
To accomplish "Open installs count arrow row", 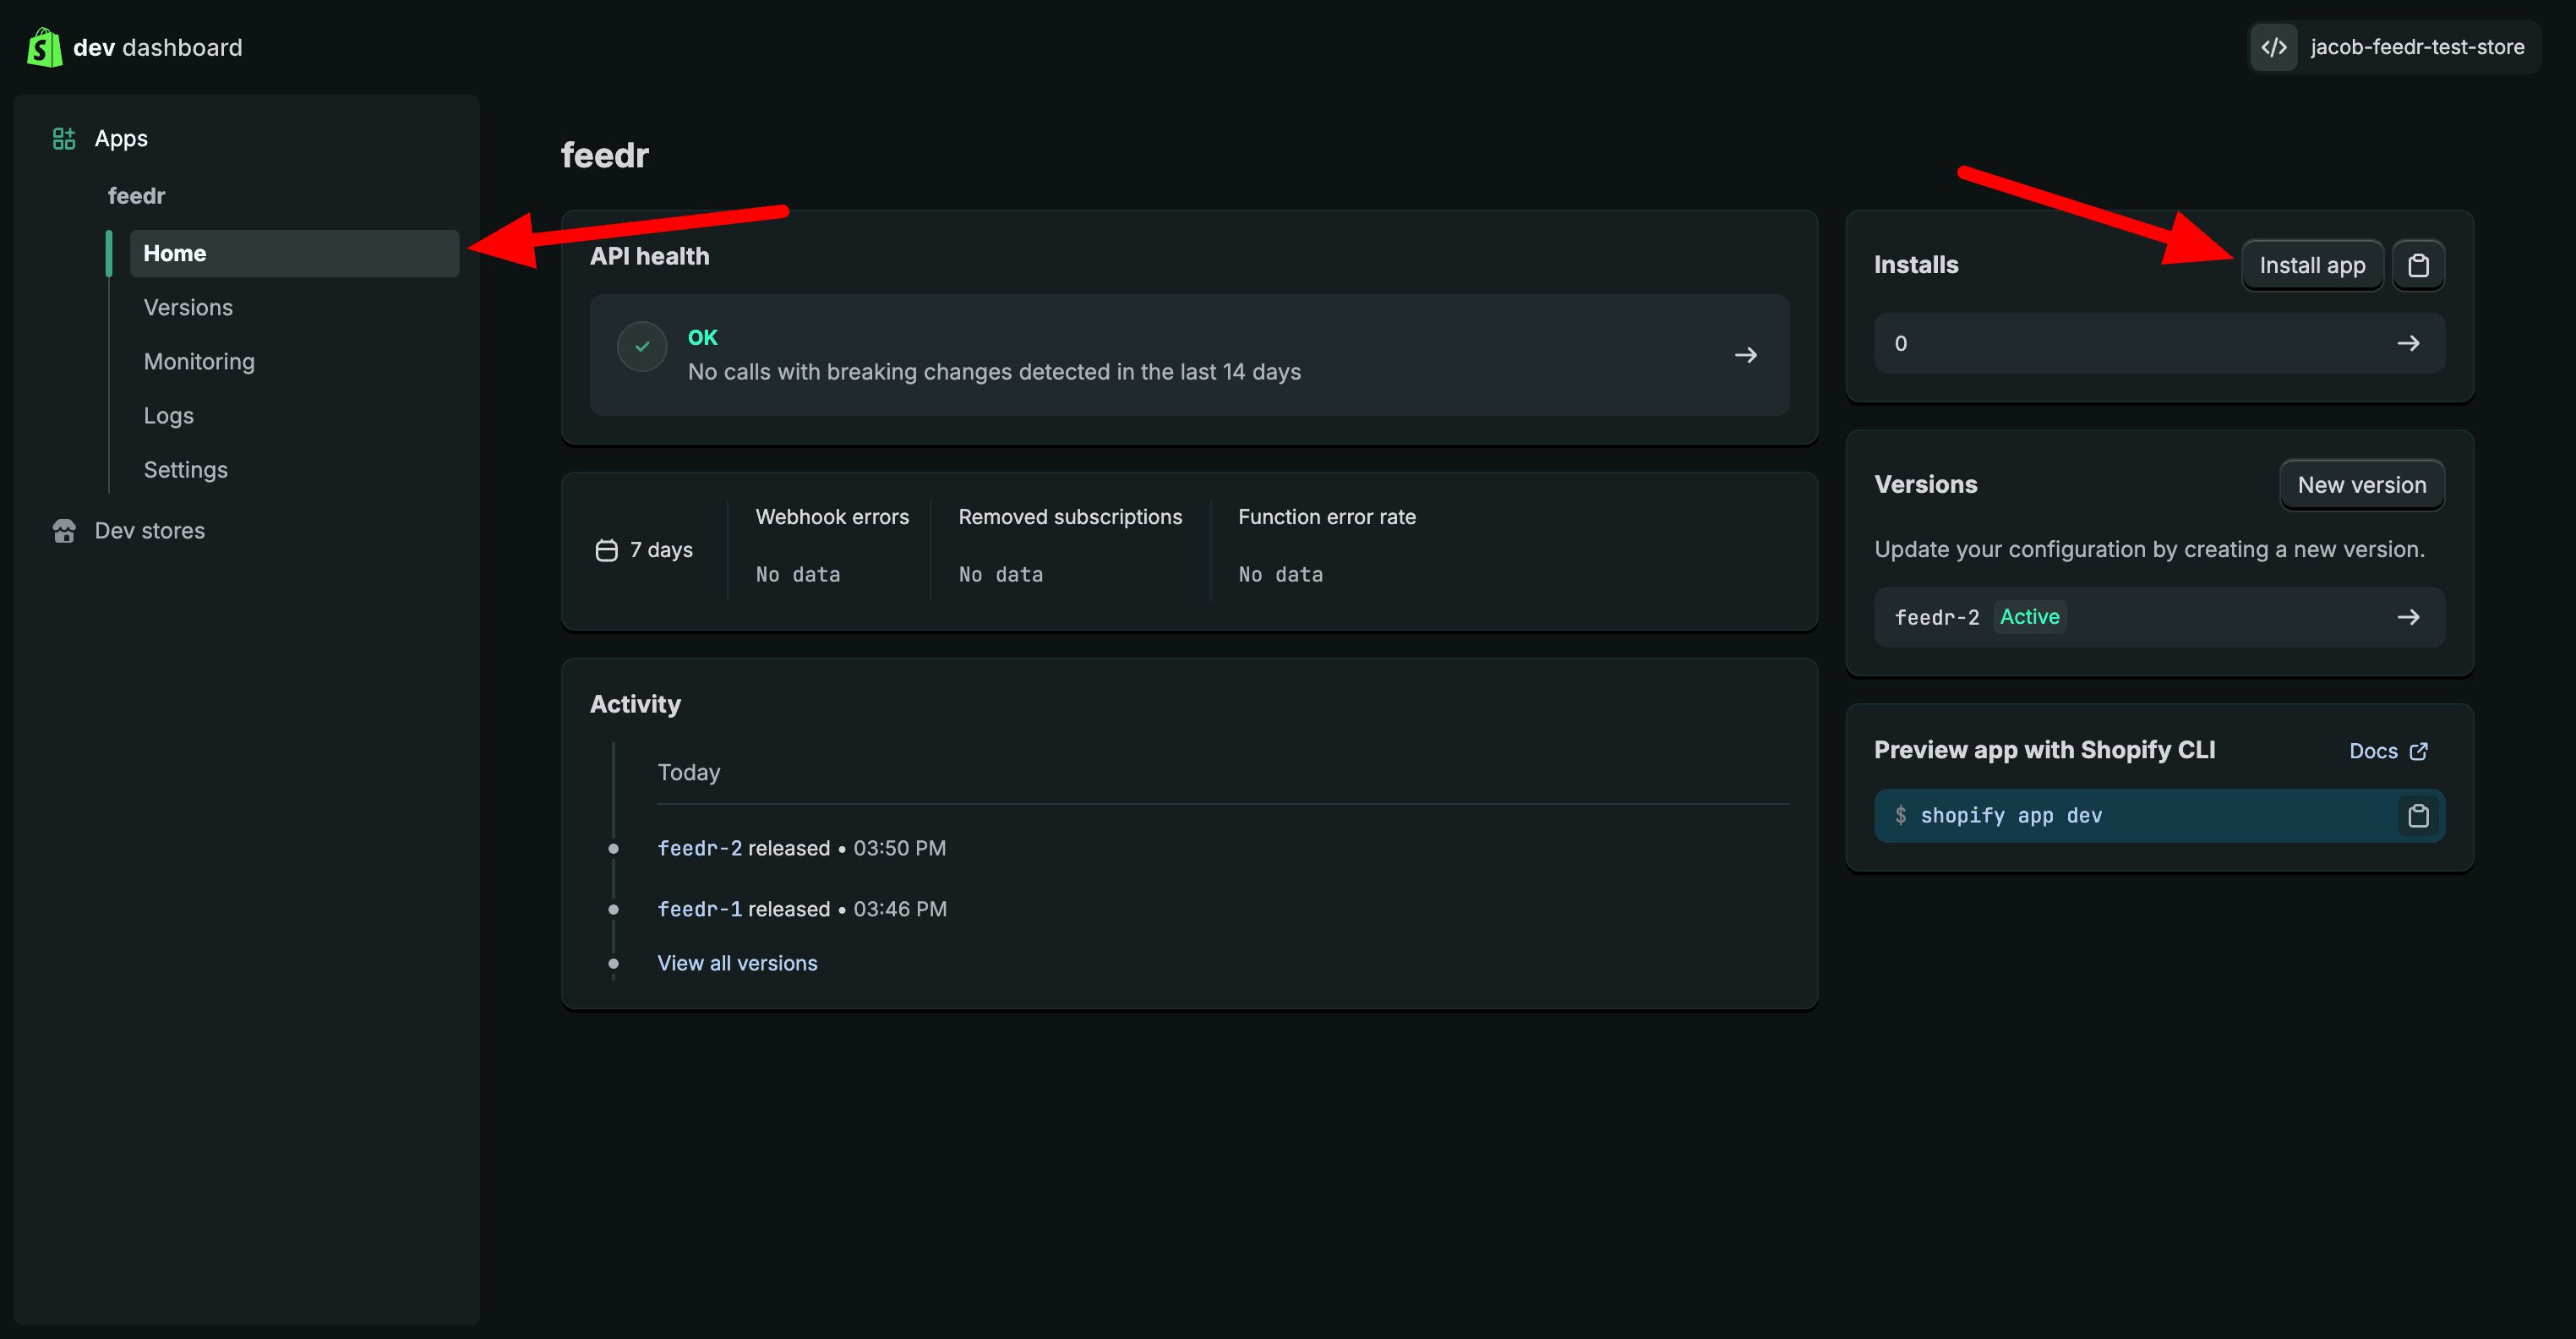I will point(2407,344).
